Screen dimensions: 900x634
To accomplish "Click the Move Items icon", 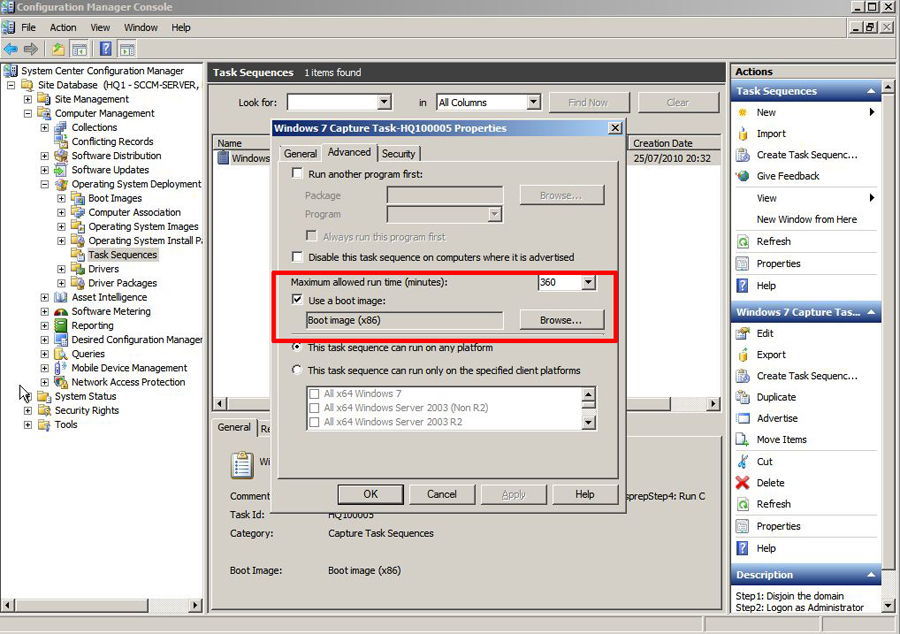I will tap(743, 439).
